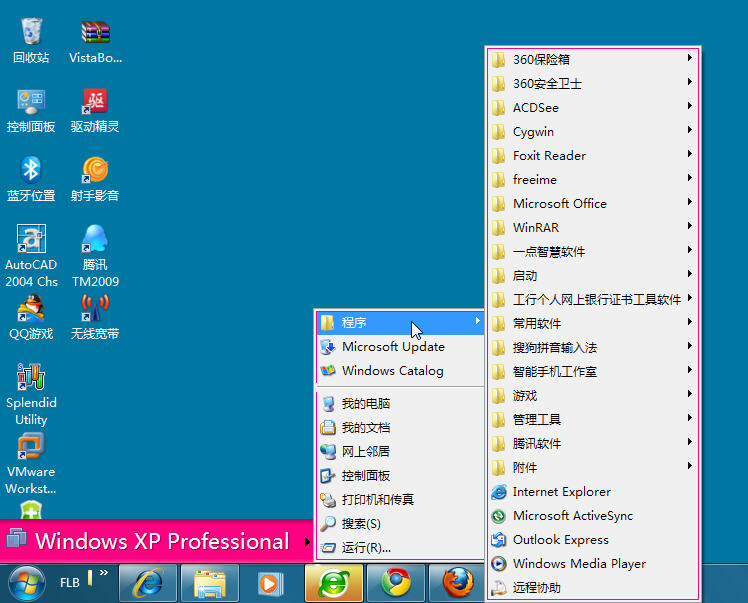Expand the Foxit Reader submenu arrow
The width and height of the screenshot is (748, 603).
pyautogui.click(x=690, y=154)
